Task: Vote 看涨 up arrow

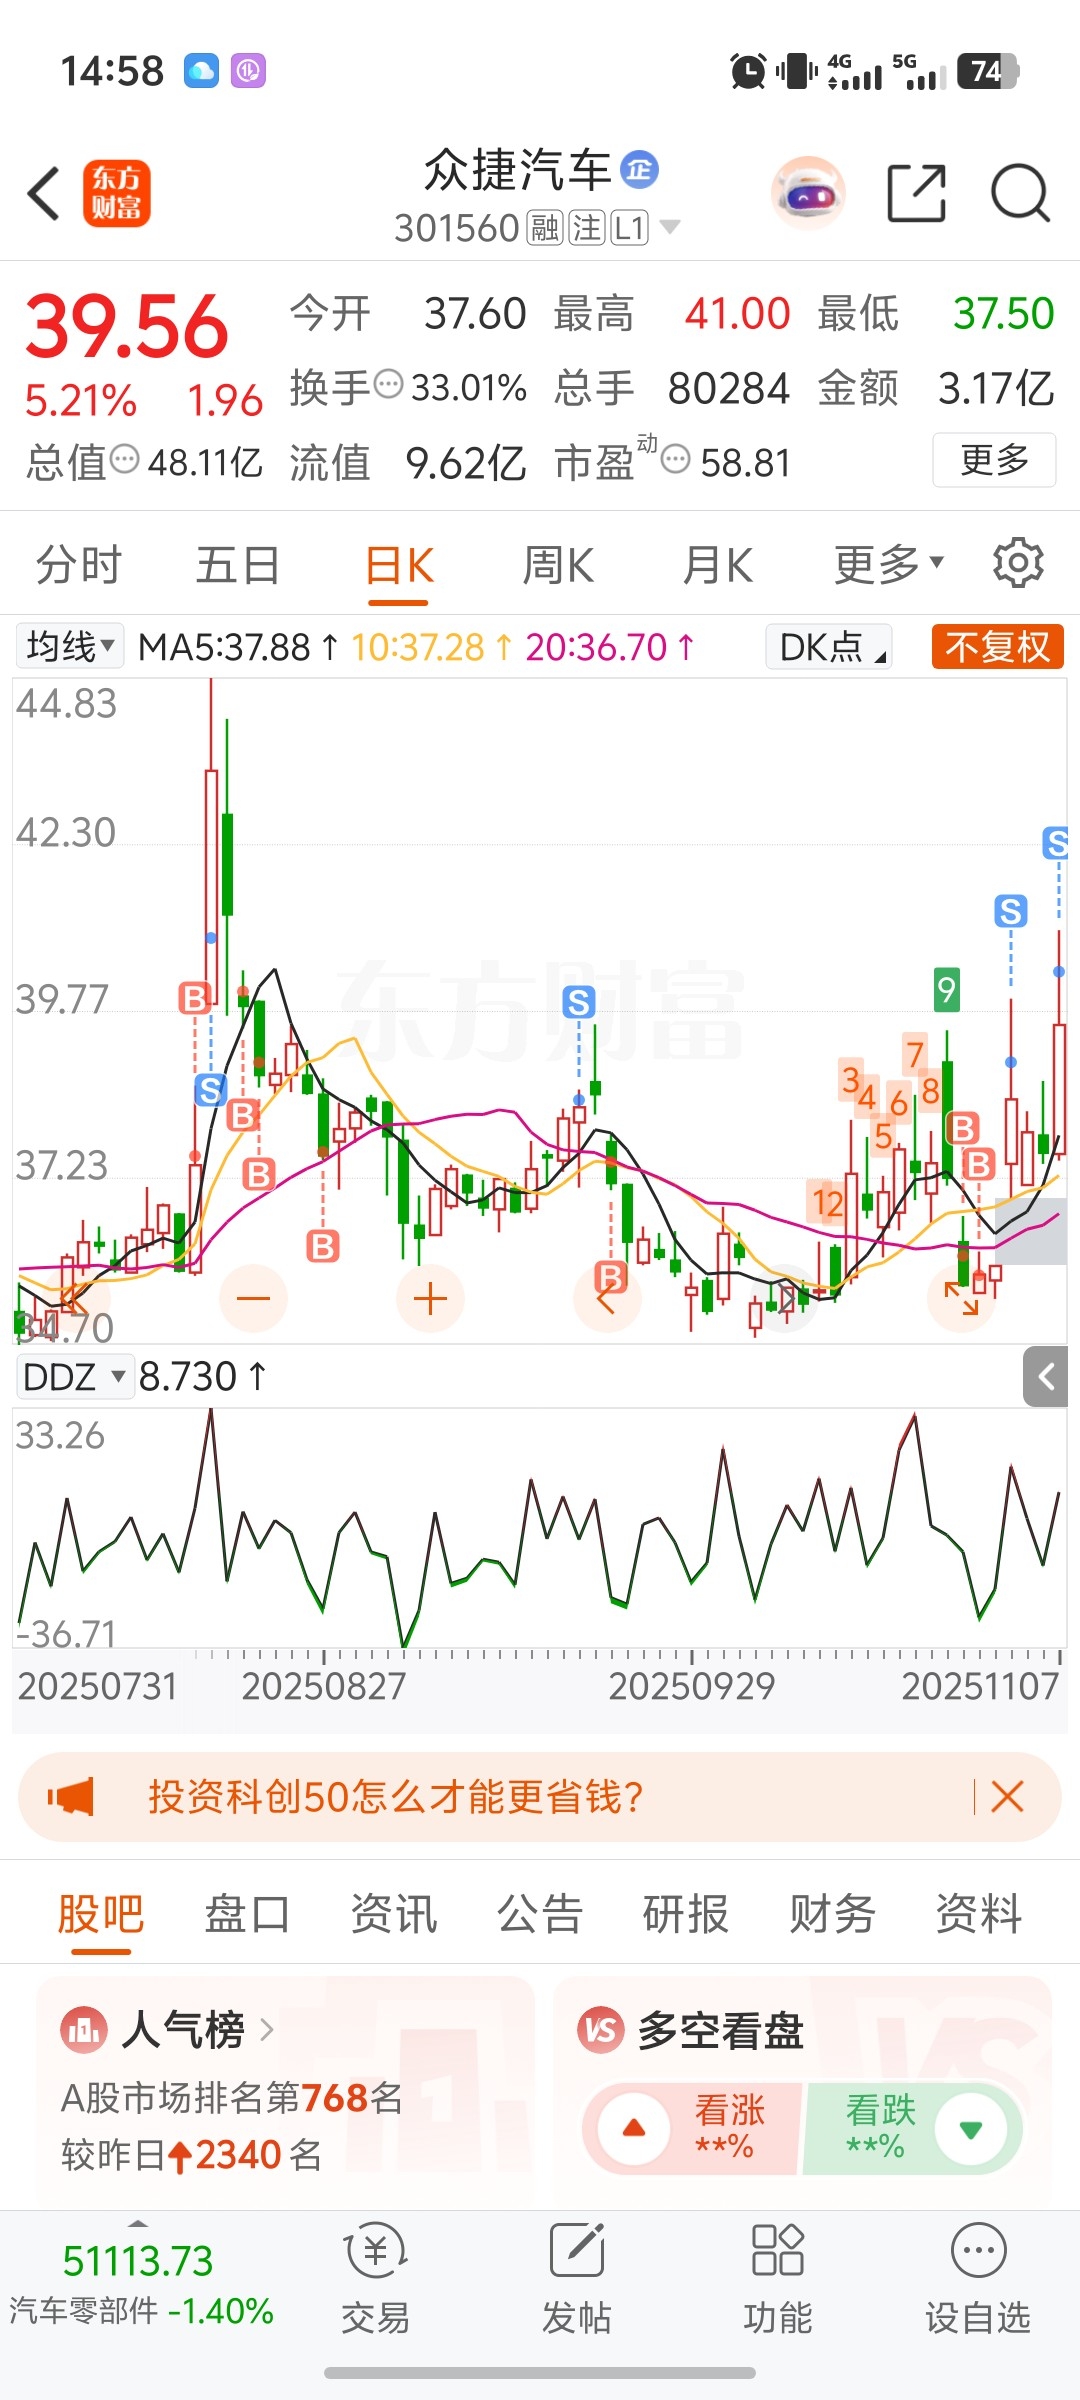Action: click(x=634, y=2128)
